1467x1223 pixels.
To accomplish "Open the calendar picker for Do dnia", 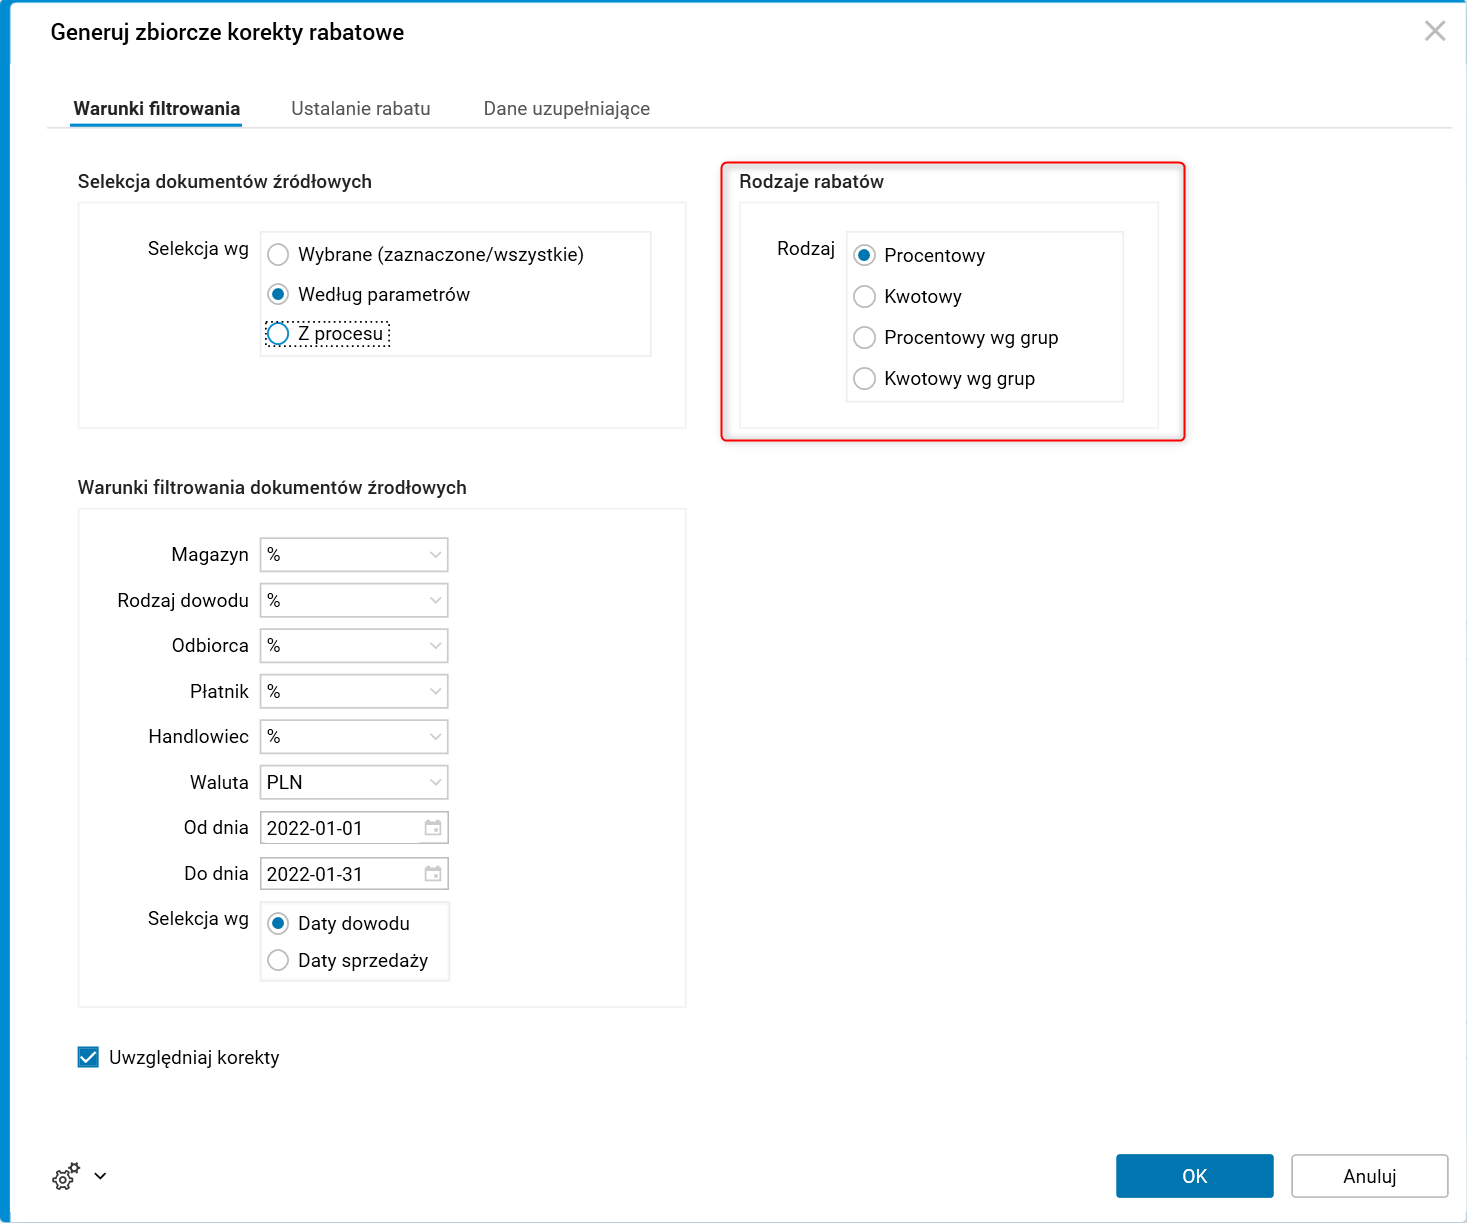I will click(433, 874).
